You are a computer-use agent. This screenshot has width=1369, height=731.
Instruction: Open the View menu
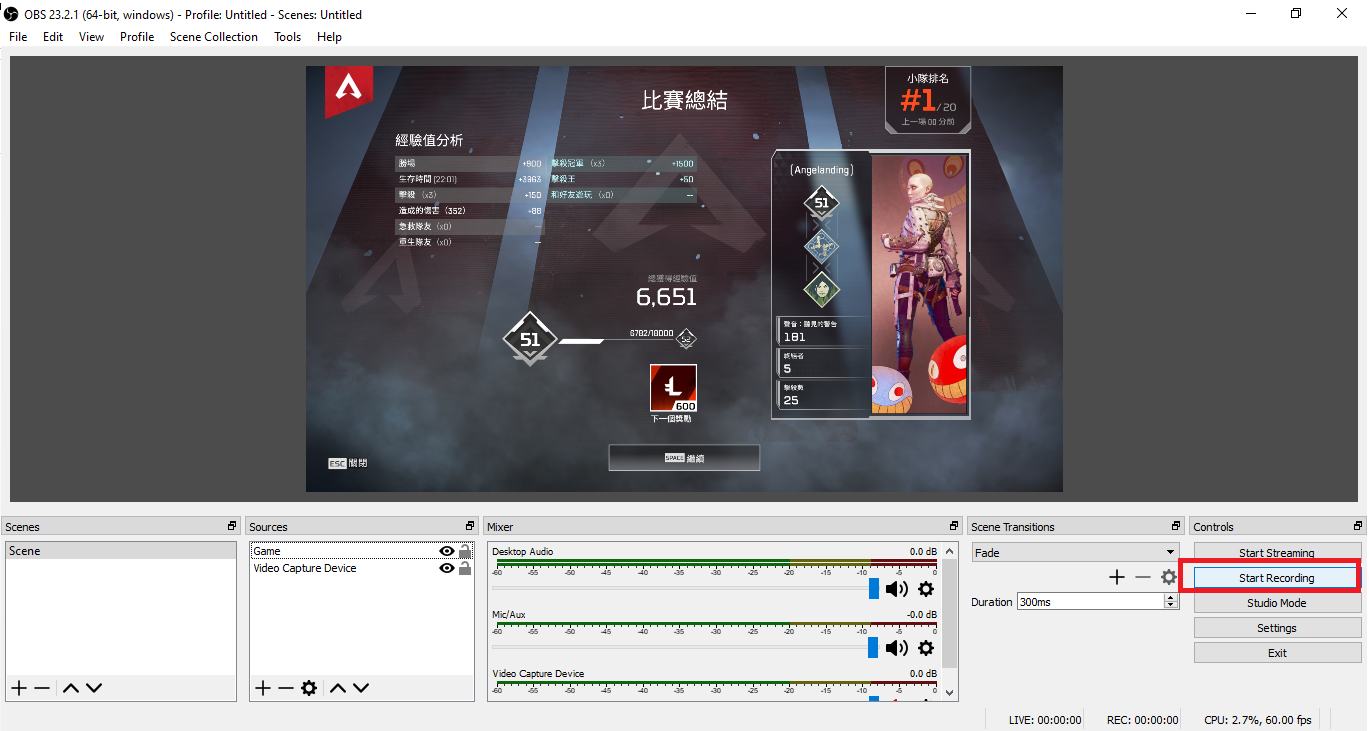point(91,37)
